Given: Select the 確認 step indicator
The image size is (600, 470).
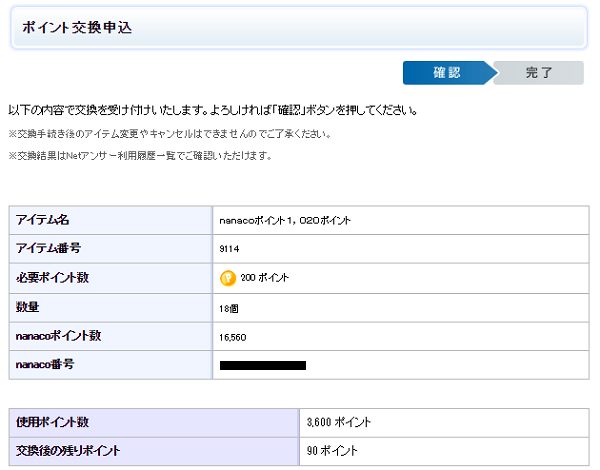Looking at the screenshot, I should (449, 73).
